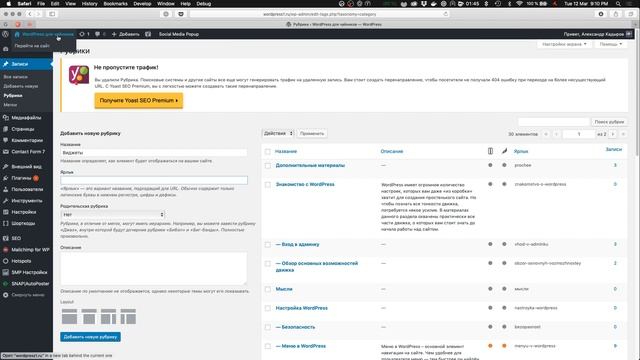Expand the Помощь help panel
This screenshot has height=360, width=640.
[611, 44]
